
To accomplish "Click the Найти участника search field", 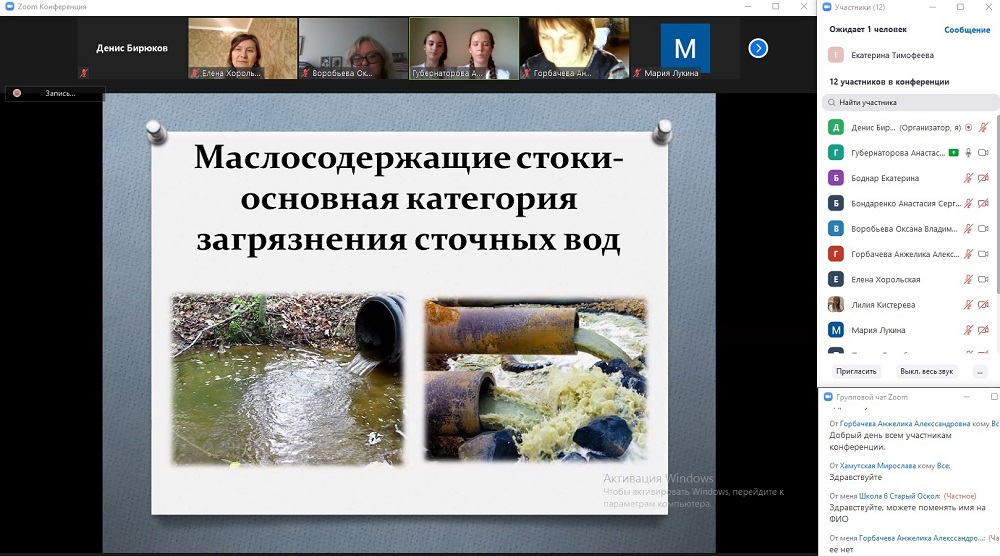I will [x=910, y=102].
